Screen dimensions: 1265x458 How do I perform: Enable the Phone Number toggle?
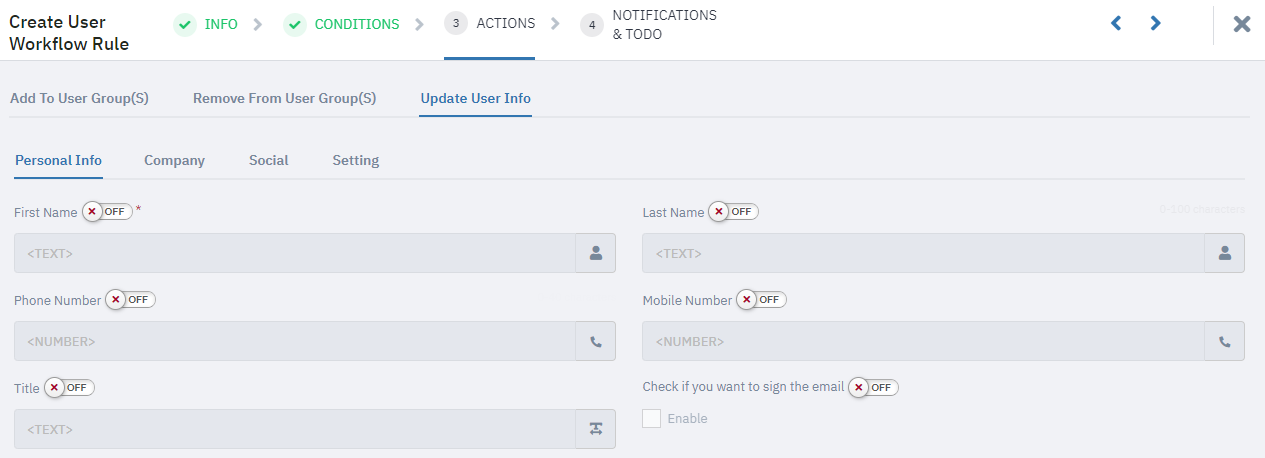[x=131, y=299]
